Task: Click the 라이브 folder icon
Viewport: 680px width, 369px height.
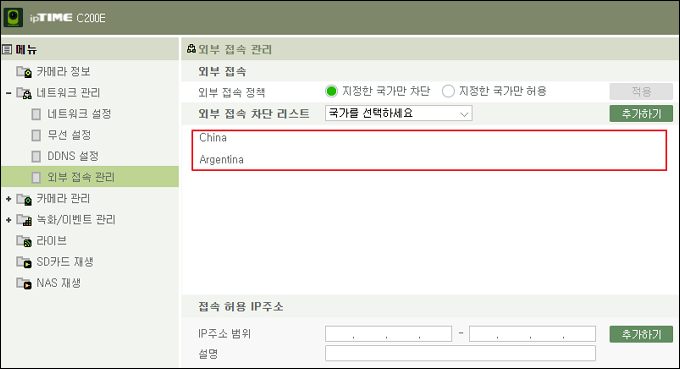Action: coord(24,241)
